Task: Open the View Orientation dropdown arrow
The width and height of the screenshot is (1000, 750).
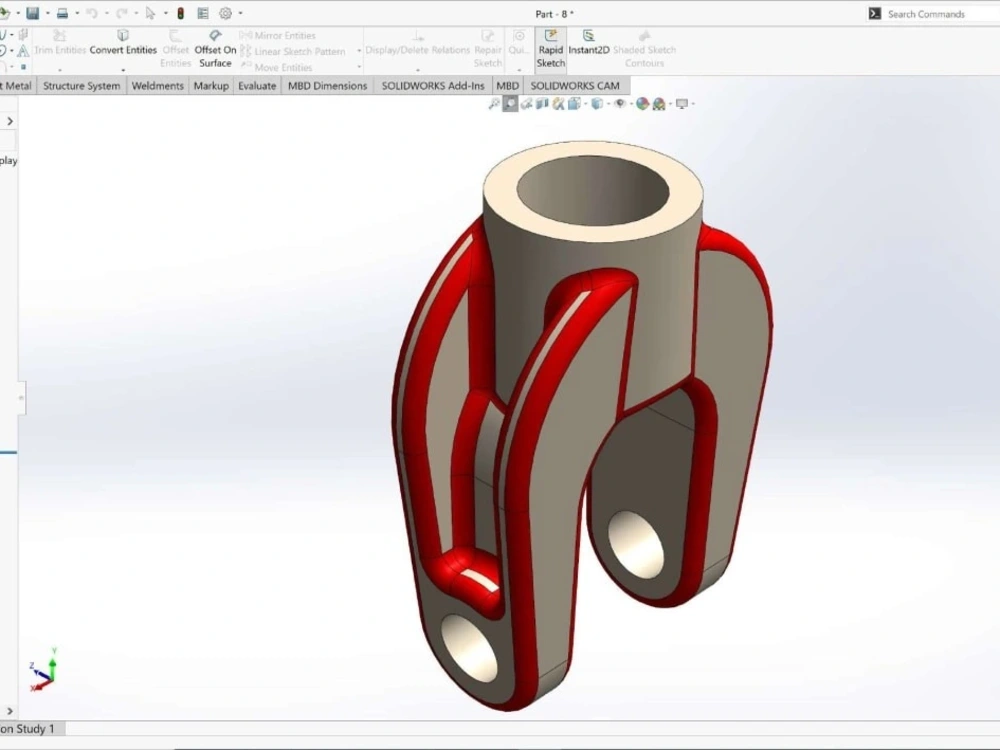Action: [585, 103]
